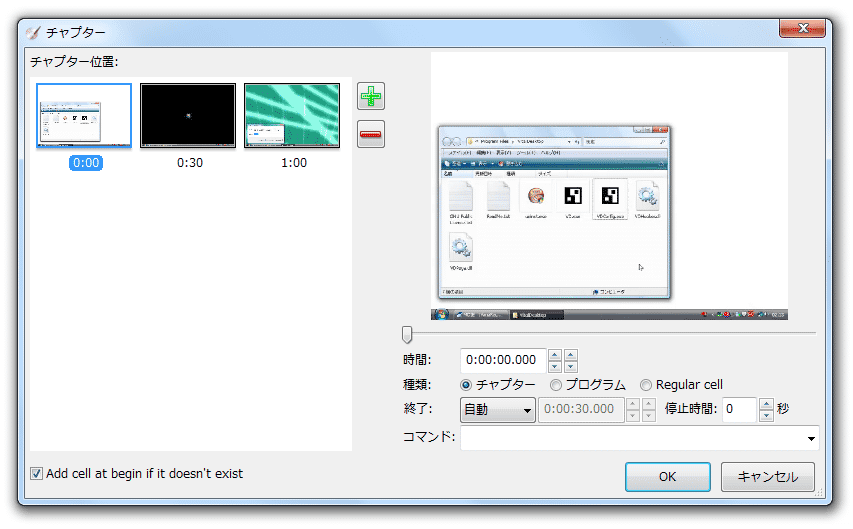Select the チャプター radio button
The width and height of the screenshot is (853, 529).
pyautogui.click(x=466, y=385)
